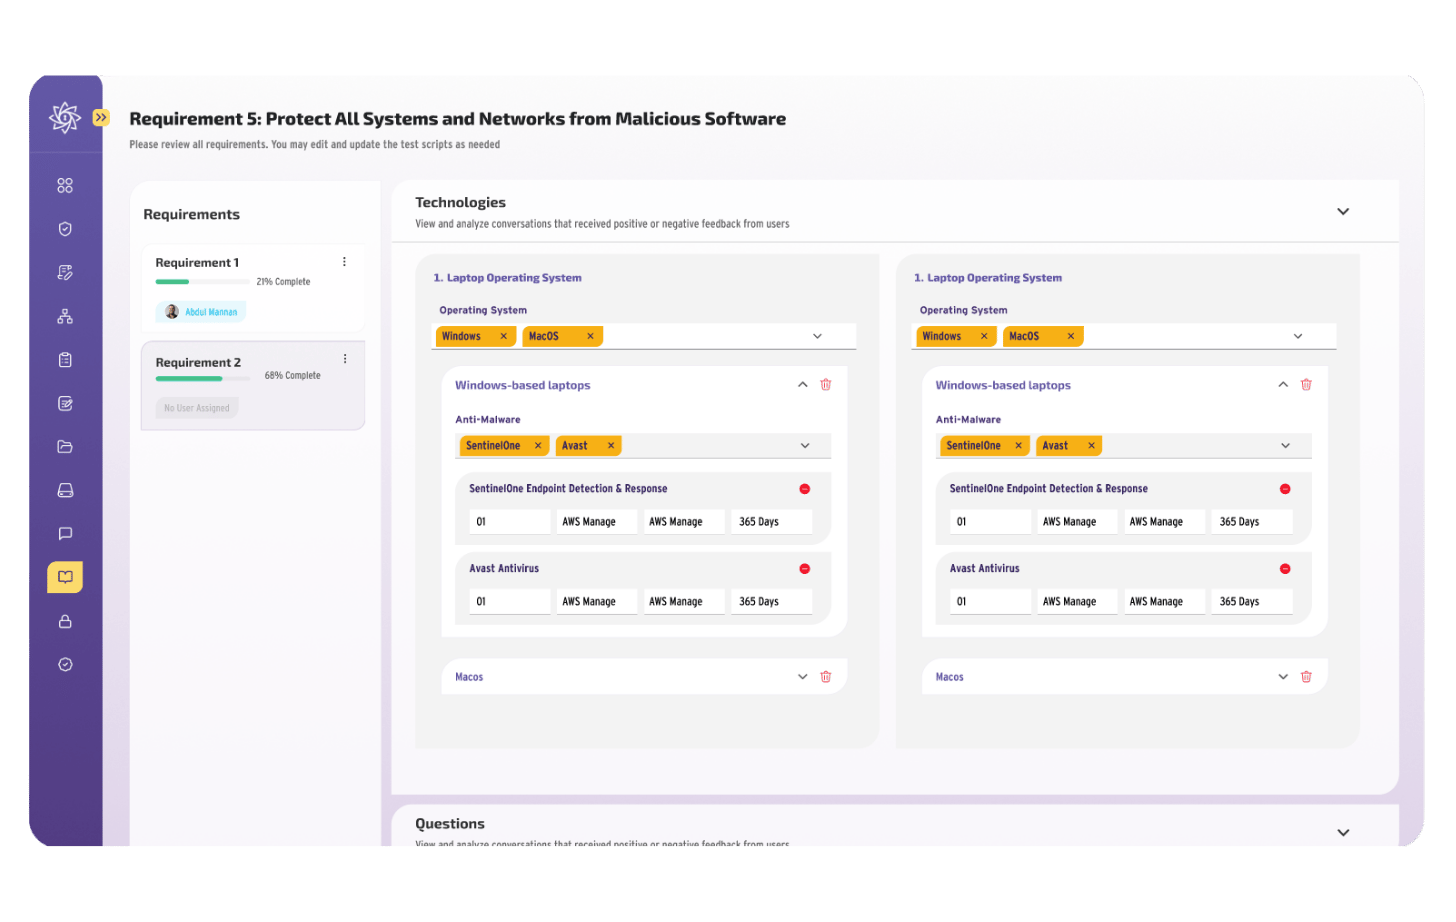Select the Requirement 1 card
Screen dimensions: 1456x922
pyautogui.click(x=253, y=288)
